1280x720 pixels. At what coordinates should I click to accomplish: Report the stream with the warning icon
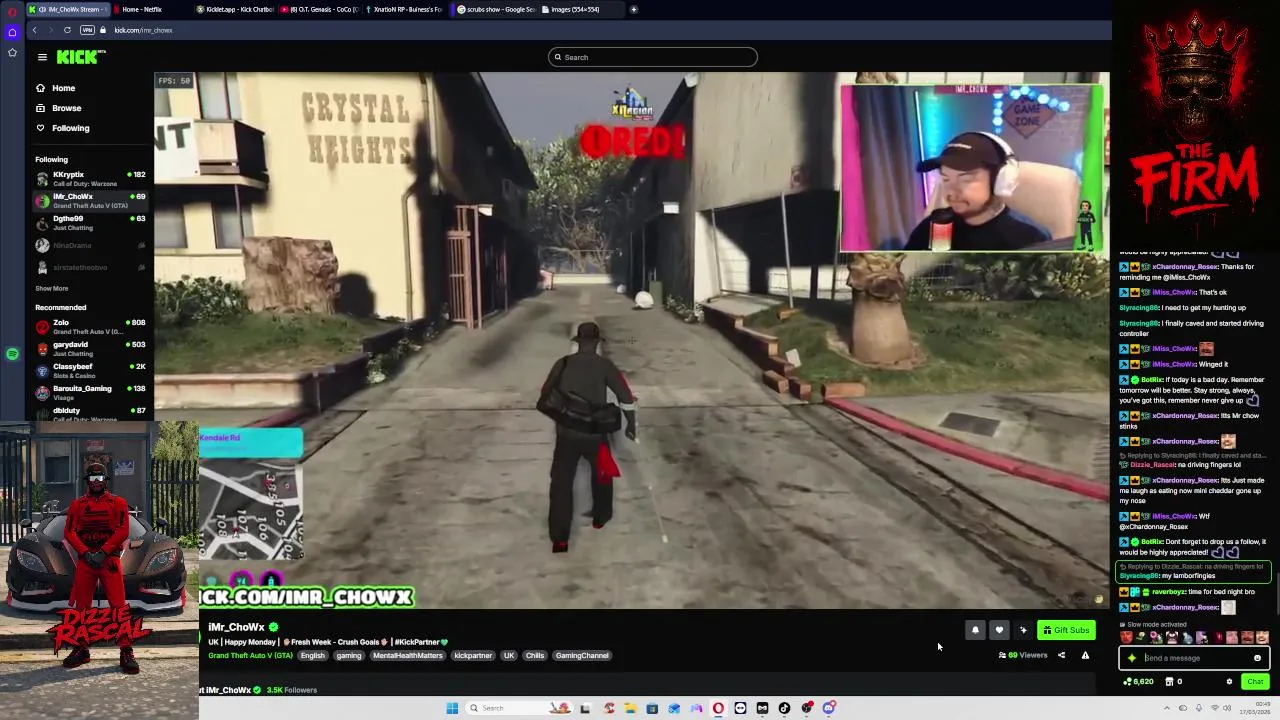(1085, 655)
